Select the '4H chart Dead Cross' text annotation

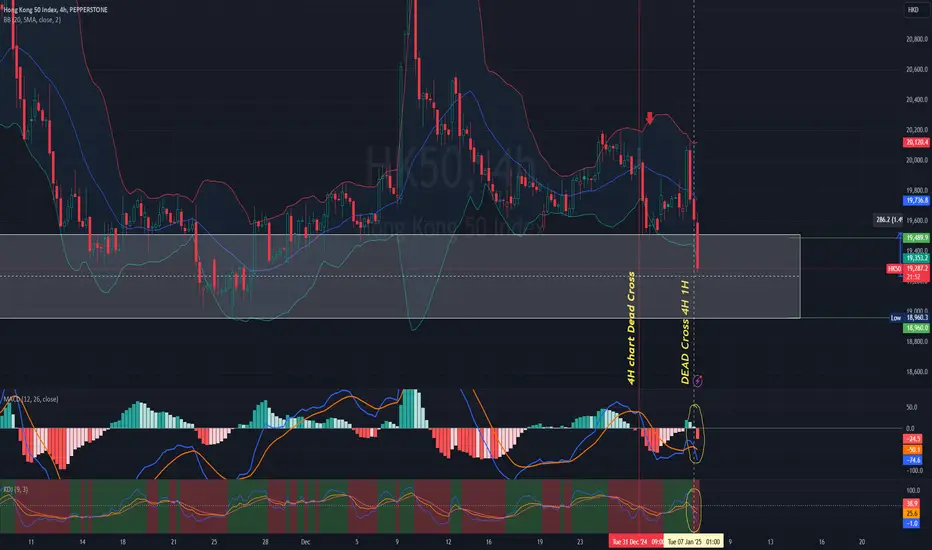coord(631,328)
